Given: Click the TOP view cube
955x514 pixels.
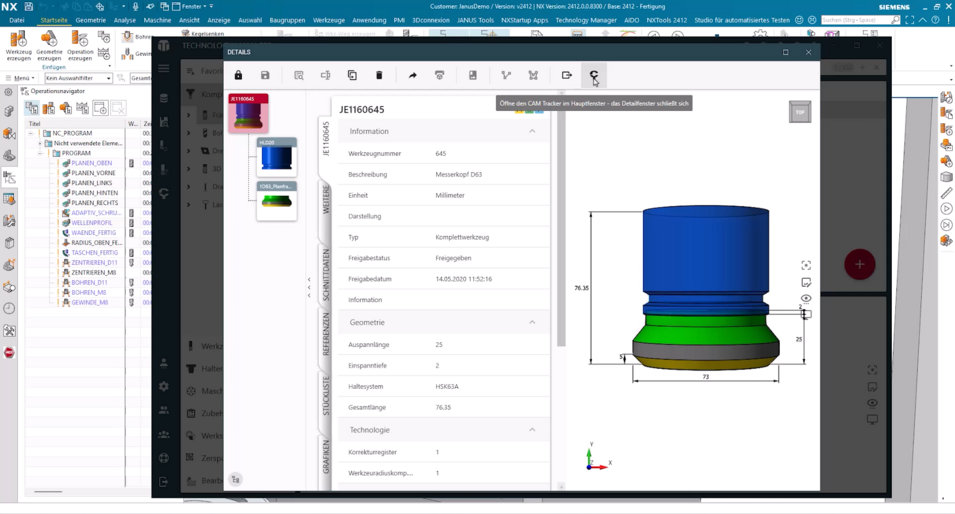Looking at the screenshot, I should [x=800, y=112].
